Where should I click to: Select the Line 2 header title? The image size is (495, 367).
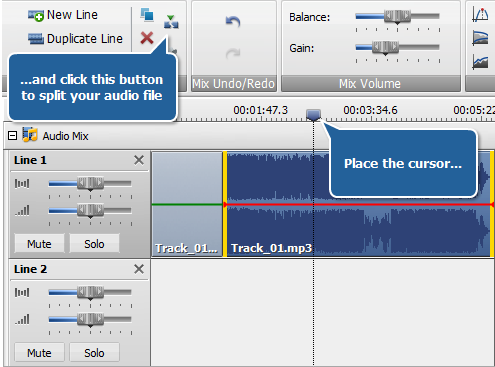30,269
